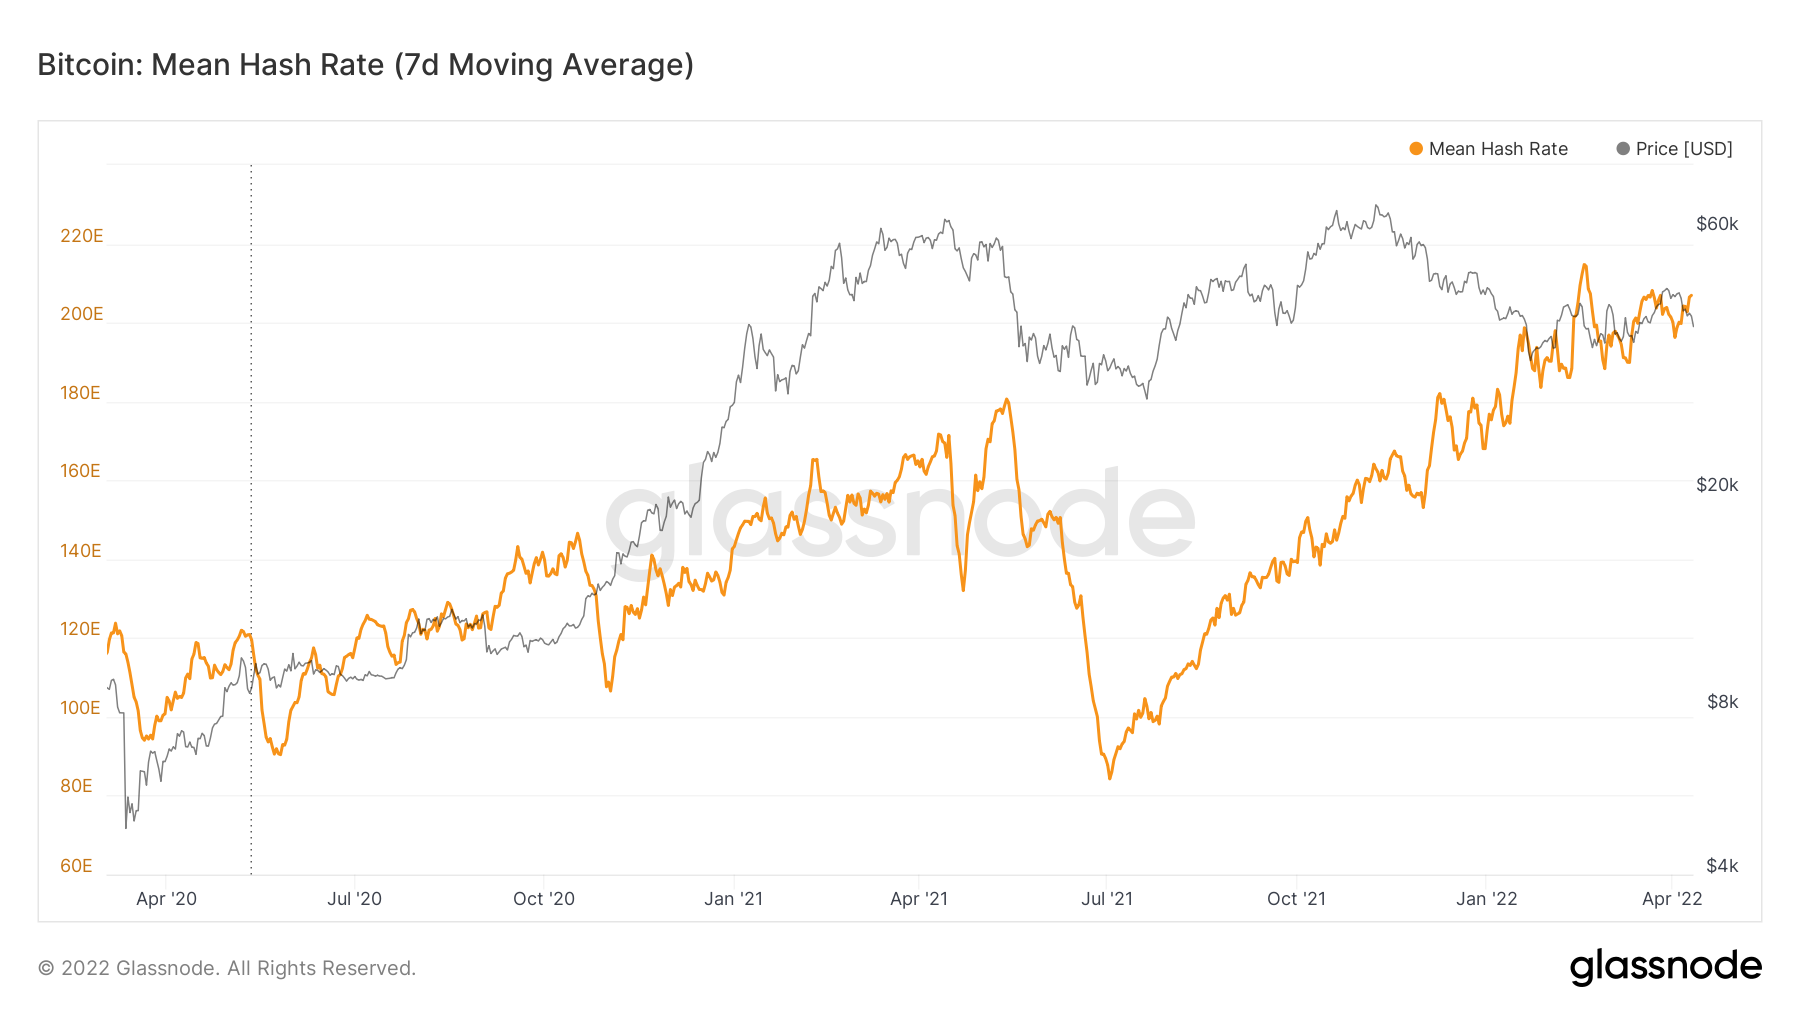
Task: Click the Oct '20 x-axis label
Action: tap(543, 898)
